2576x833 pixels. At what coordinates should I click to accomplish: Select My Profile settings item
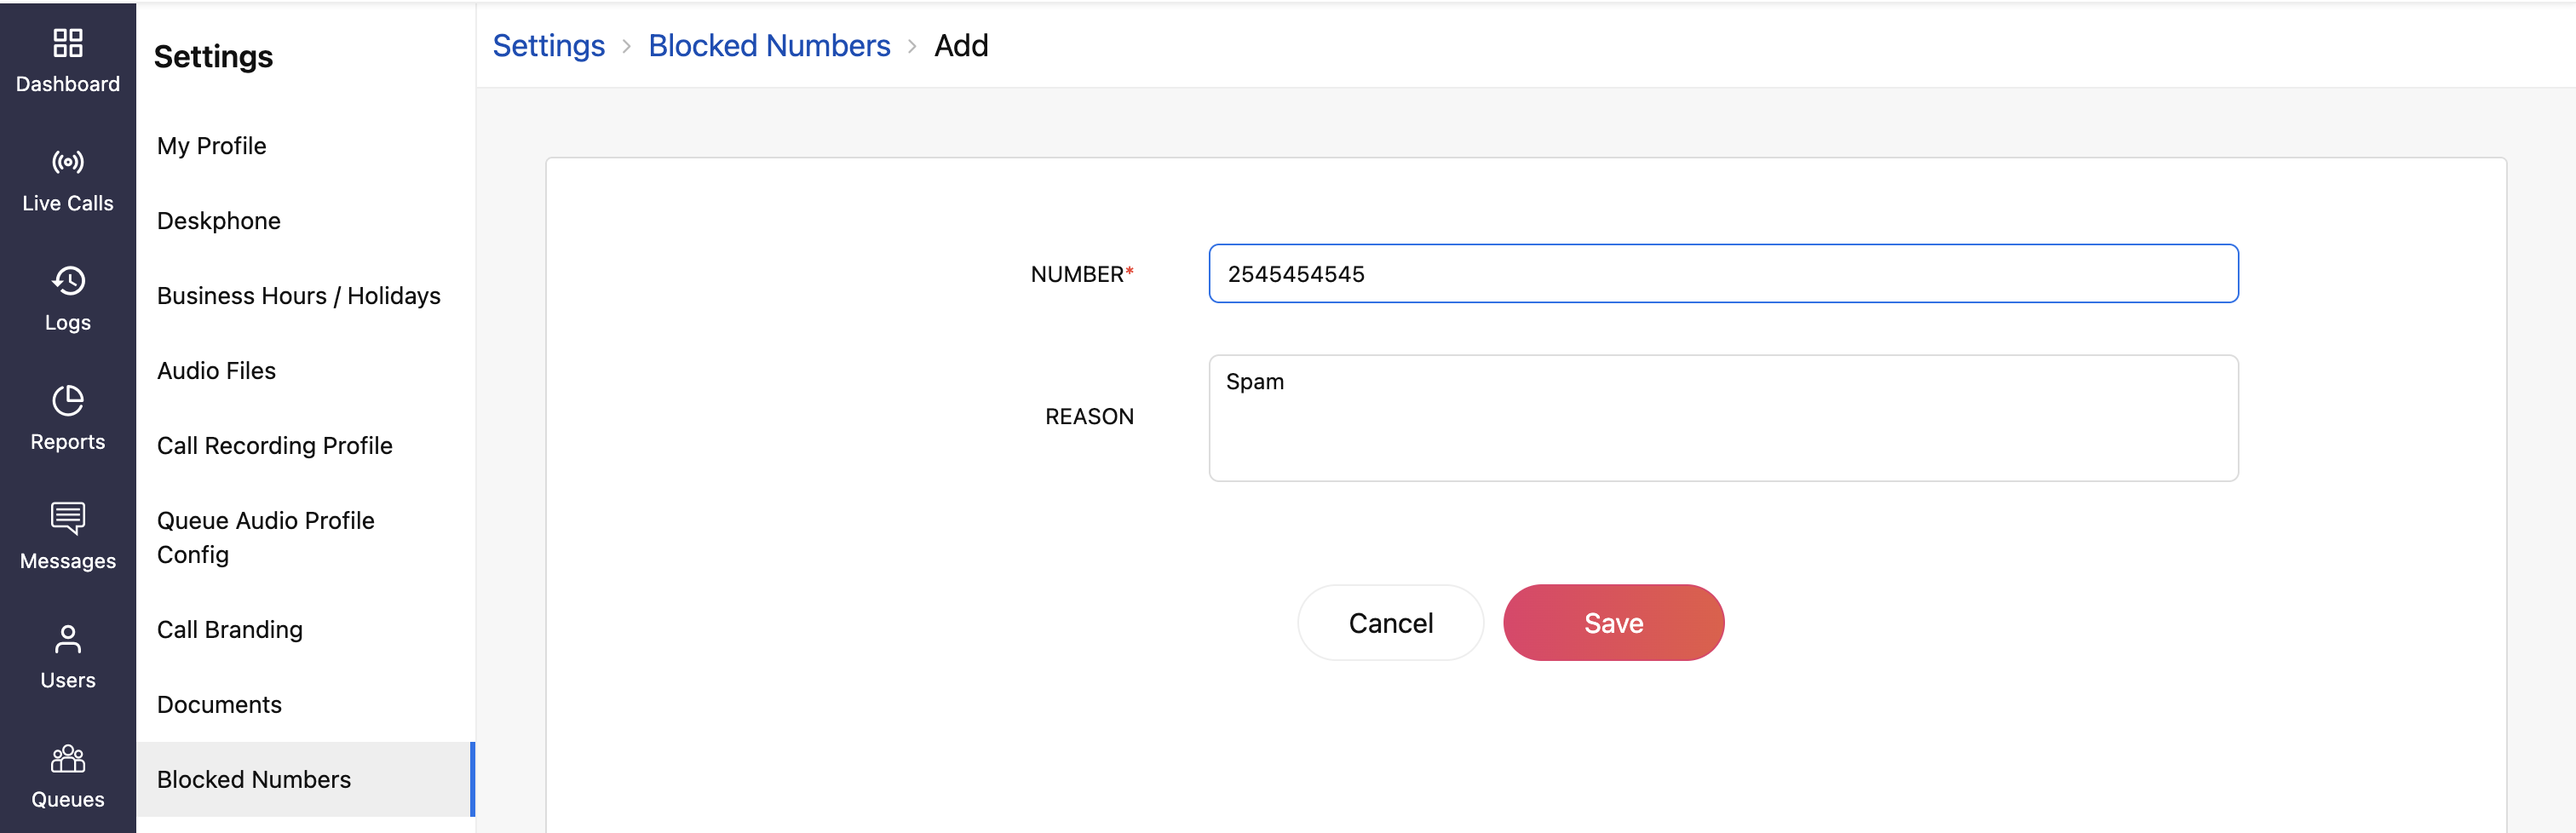pos(212,146)
